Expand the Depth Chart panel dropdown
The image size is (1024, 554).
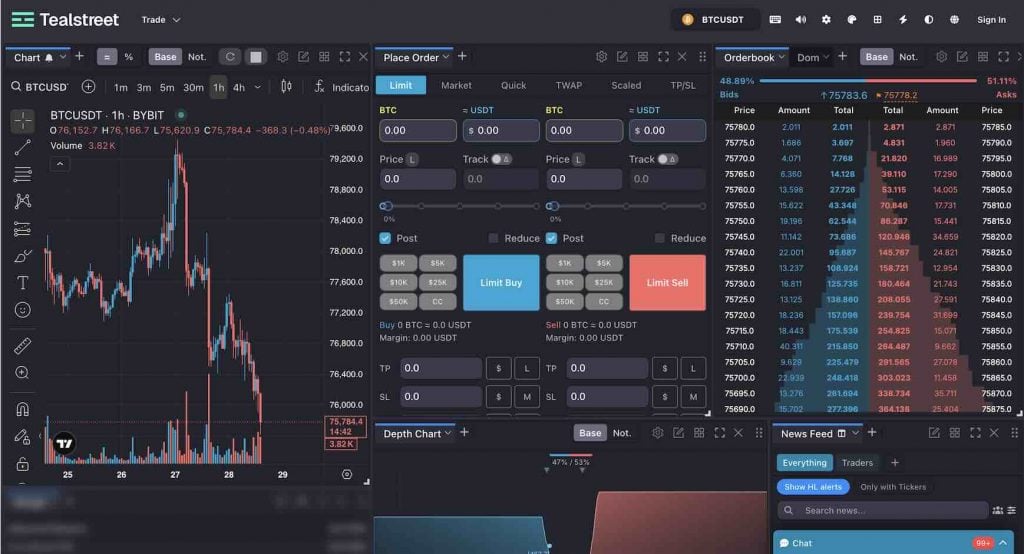448,433
